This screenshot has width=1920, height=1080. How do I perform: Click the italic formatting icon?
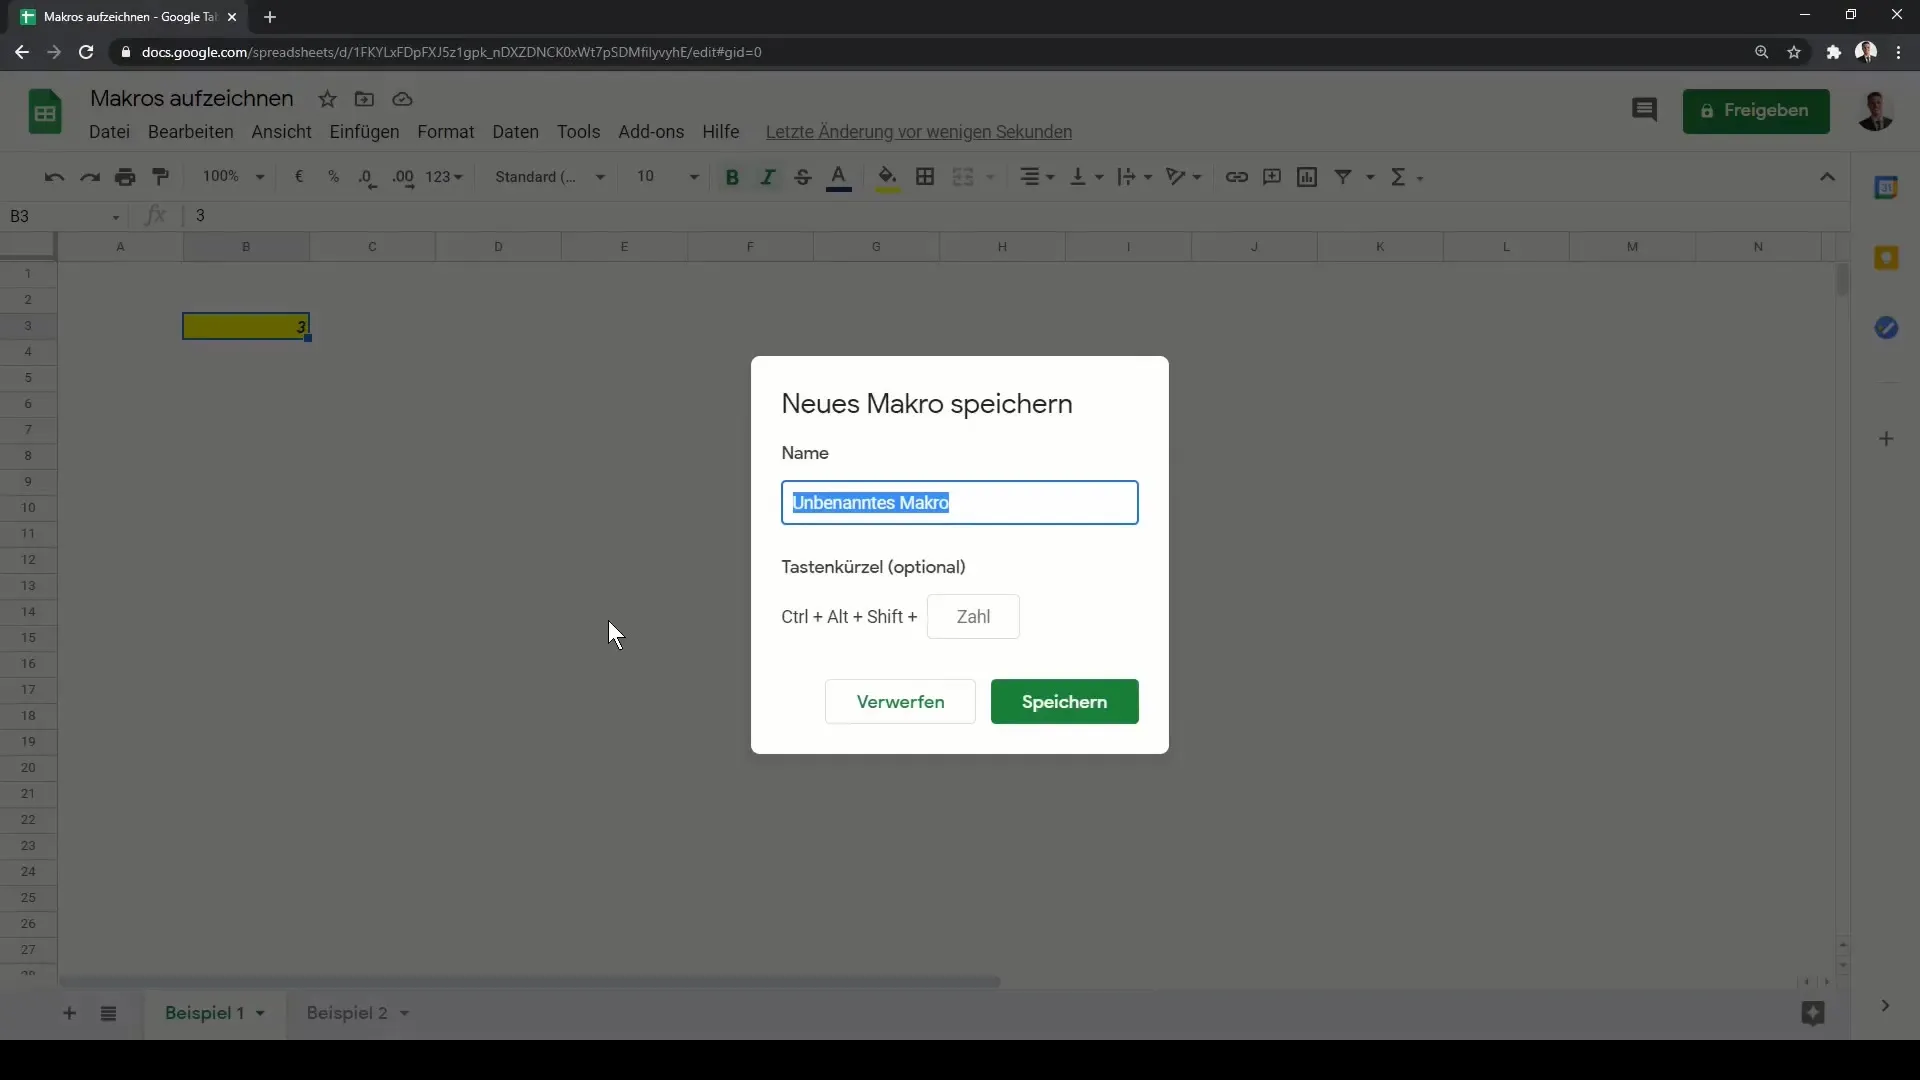pos(767,175)
